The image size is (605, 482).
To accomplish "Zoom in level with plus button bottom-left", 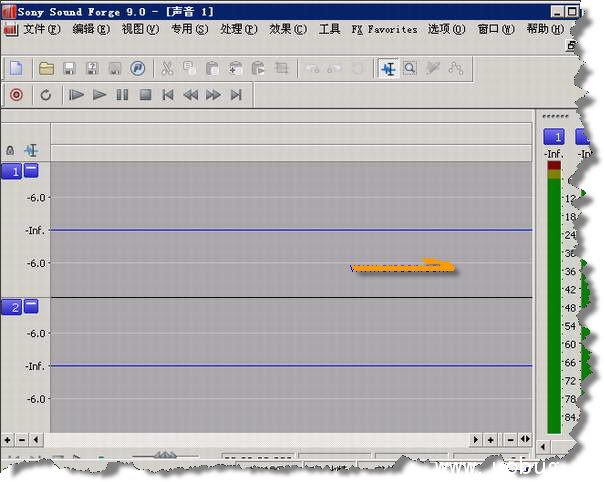I will 7,440.
